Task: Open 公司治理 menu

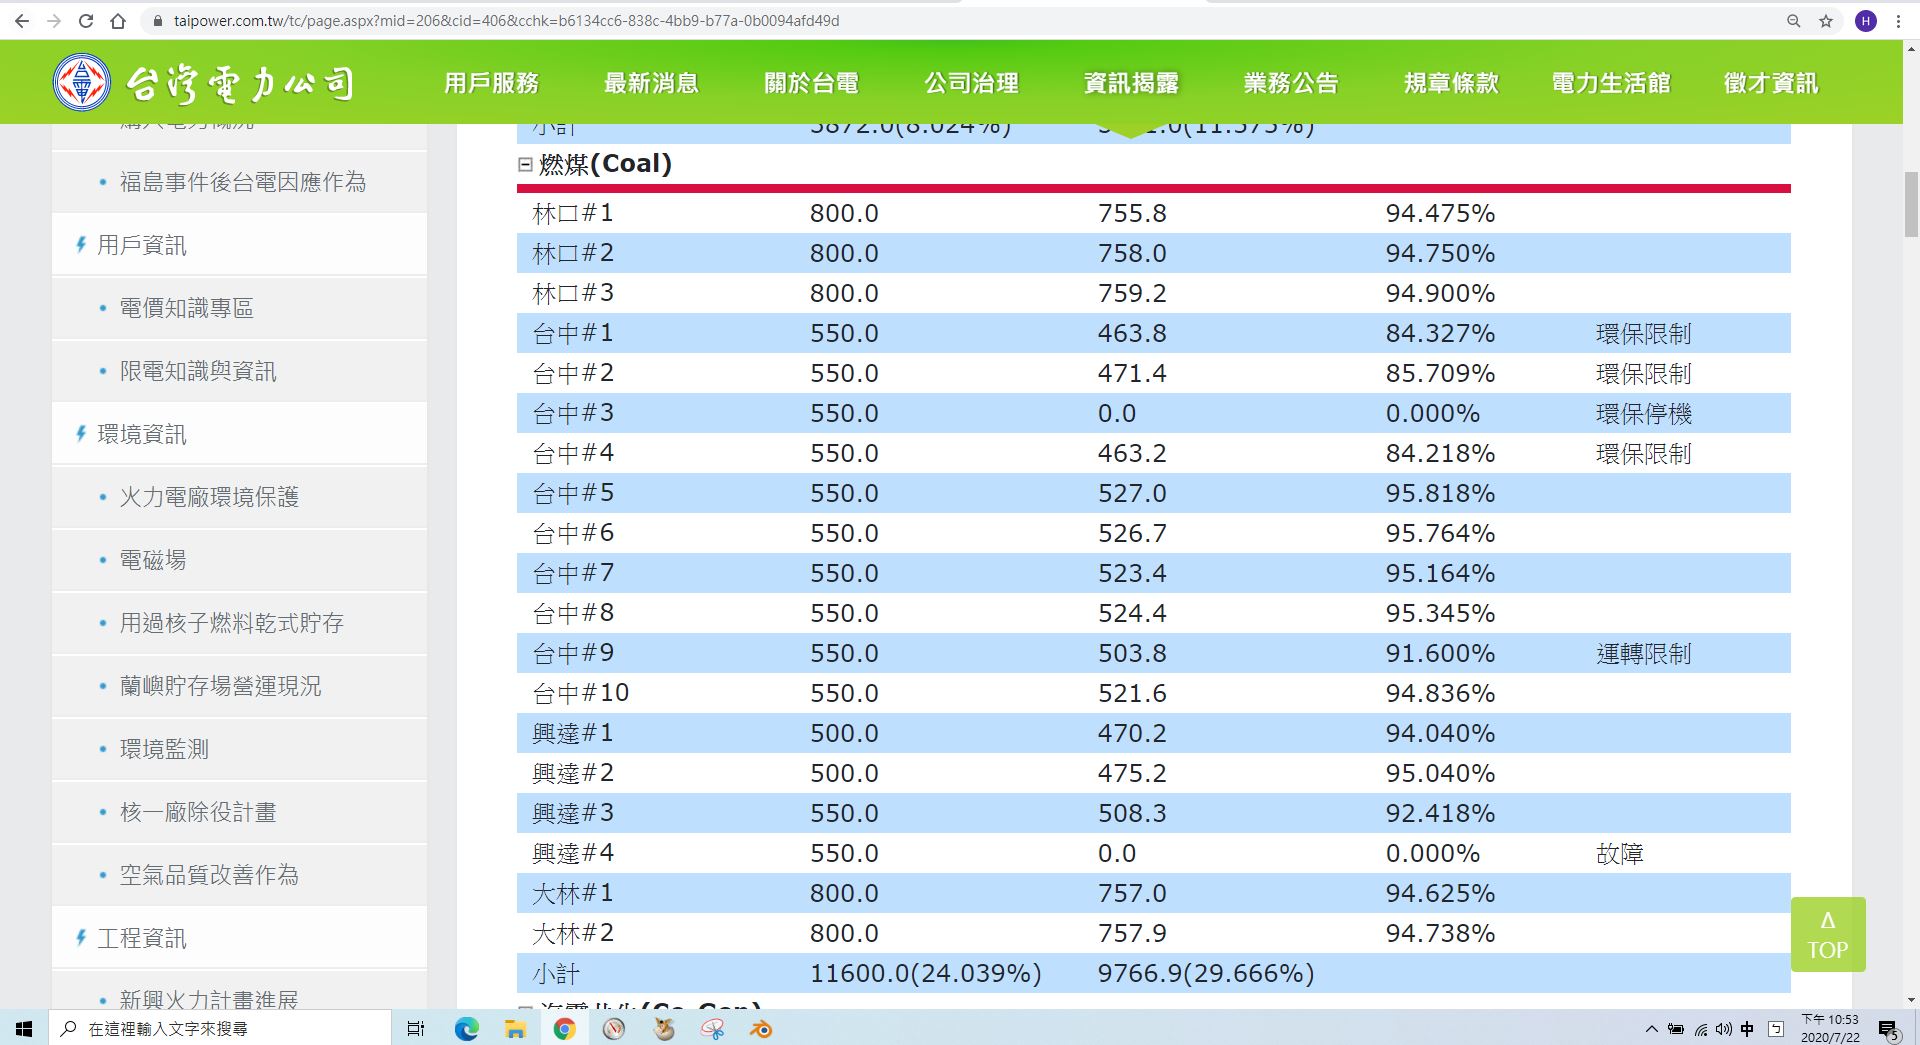Action: 971,83
